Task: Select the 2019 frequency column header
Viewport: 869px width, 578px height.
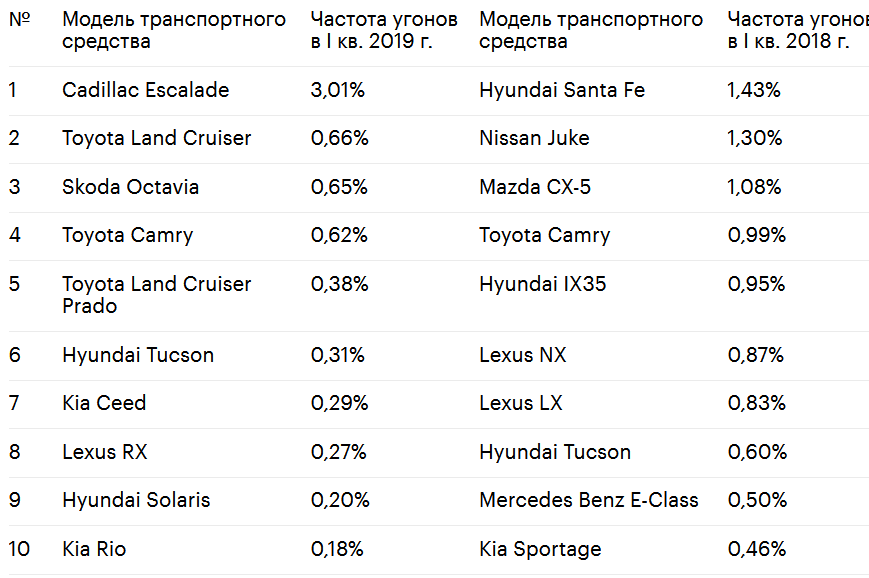Action: click(384, 30)
